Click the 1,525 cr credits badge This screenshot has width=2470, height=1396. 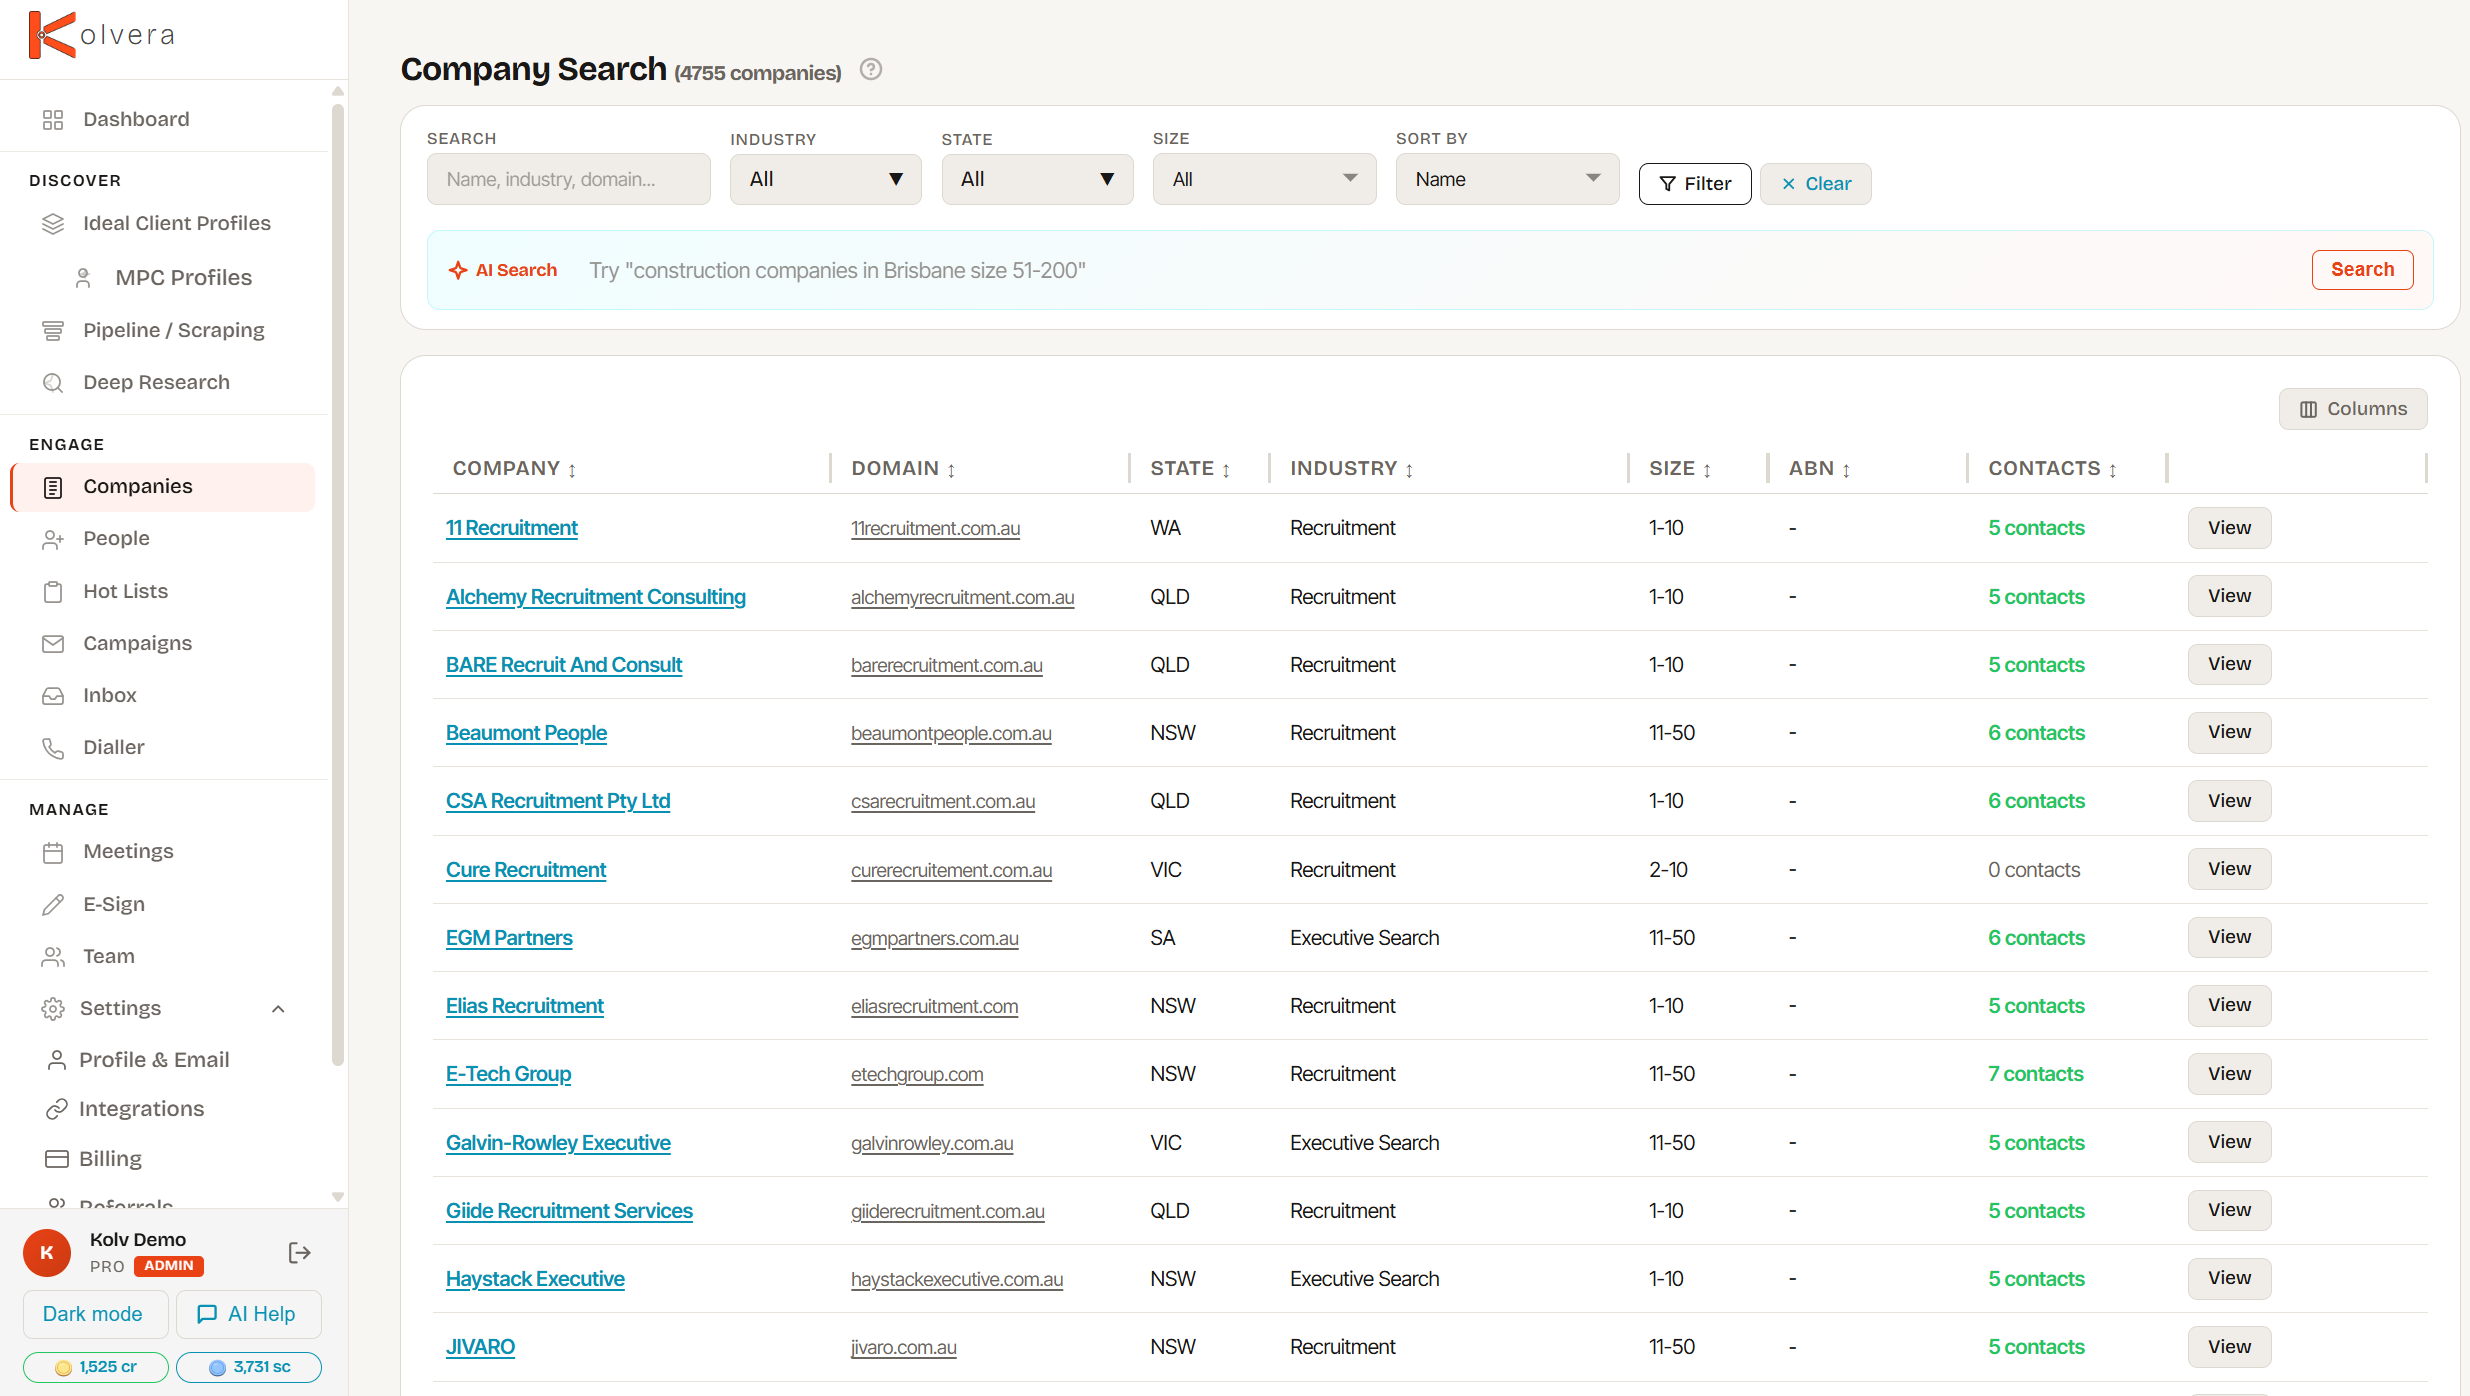pos(95,1367)
